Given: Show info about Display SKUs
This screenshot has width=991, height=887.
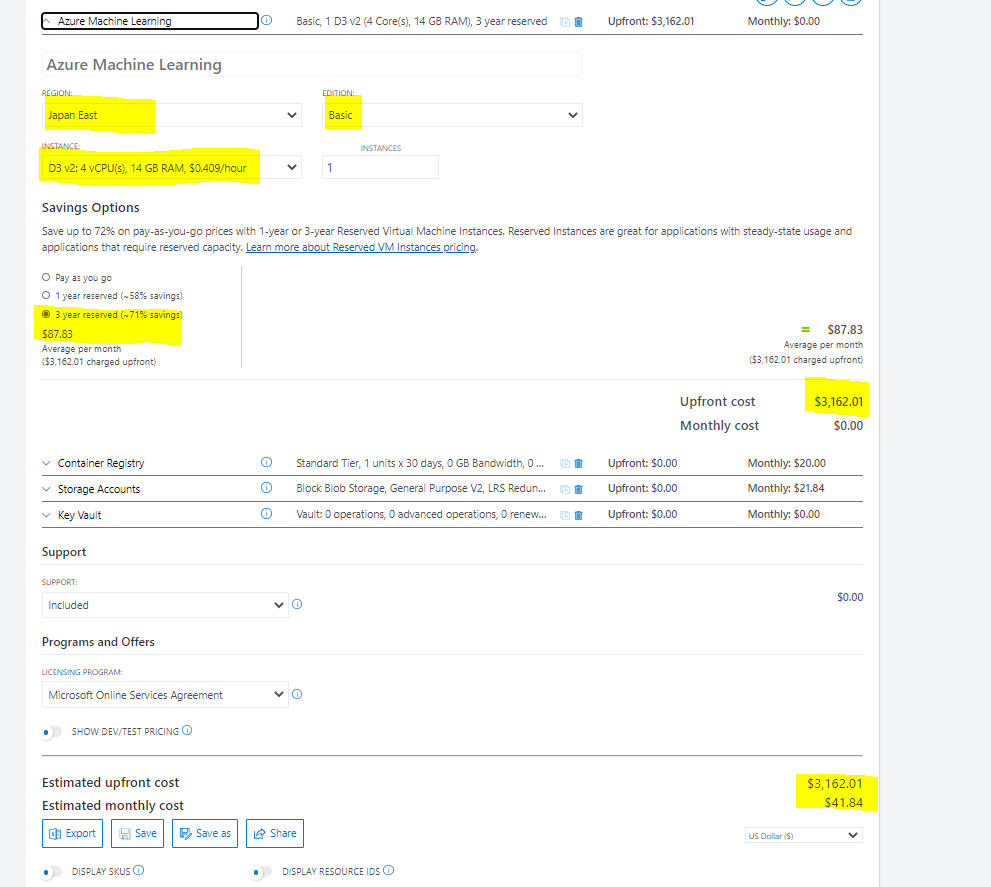Looking at the screenshot, I should pyautogui.click(x=139, y=870).
